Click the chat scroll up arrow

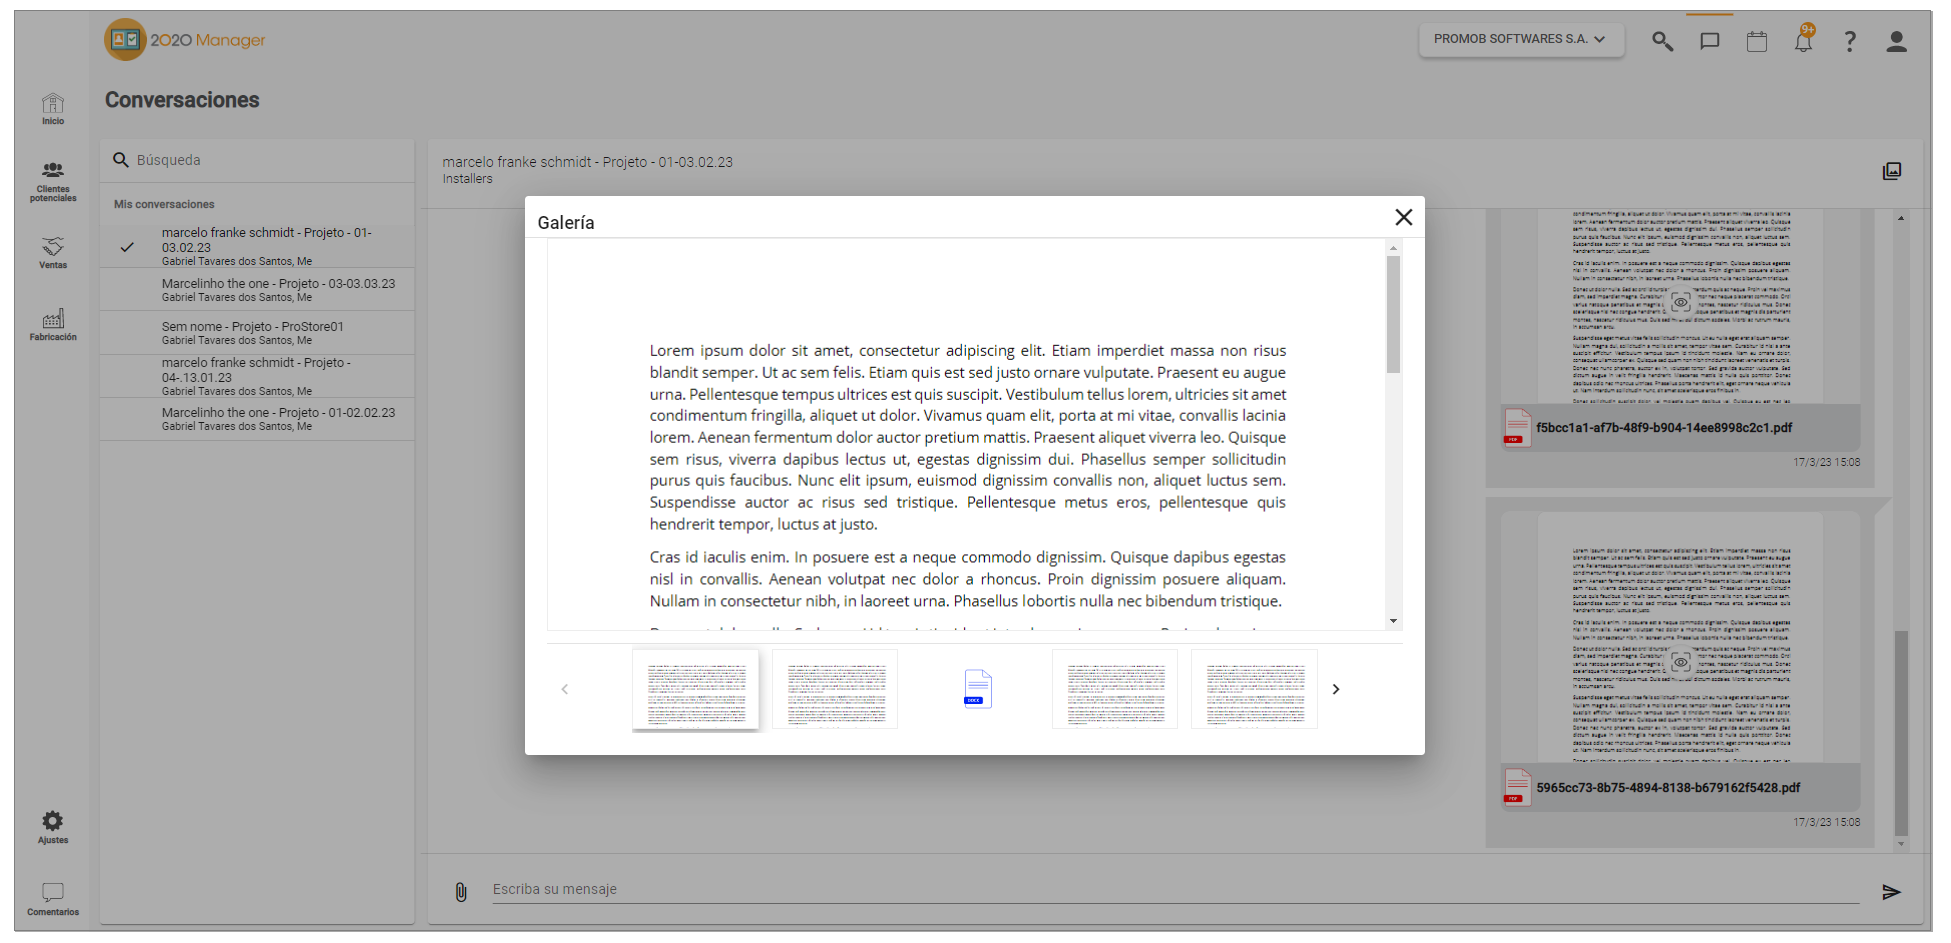point(1901,218)
